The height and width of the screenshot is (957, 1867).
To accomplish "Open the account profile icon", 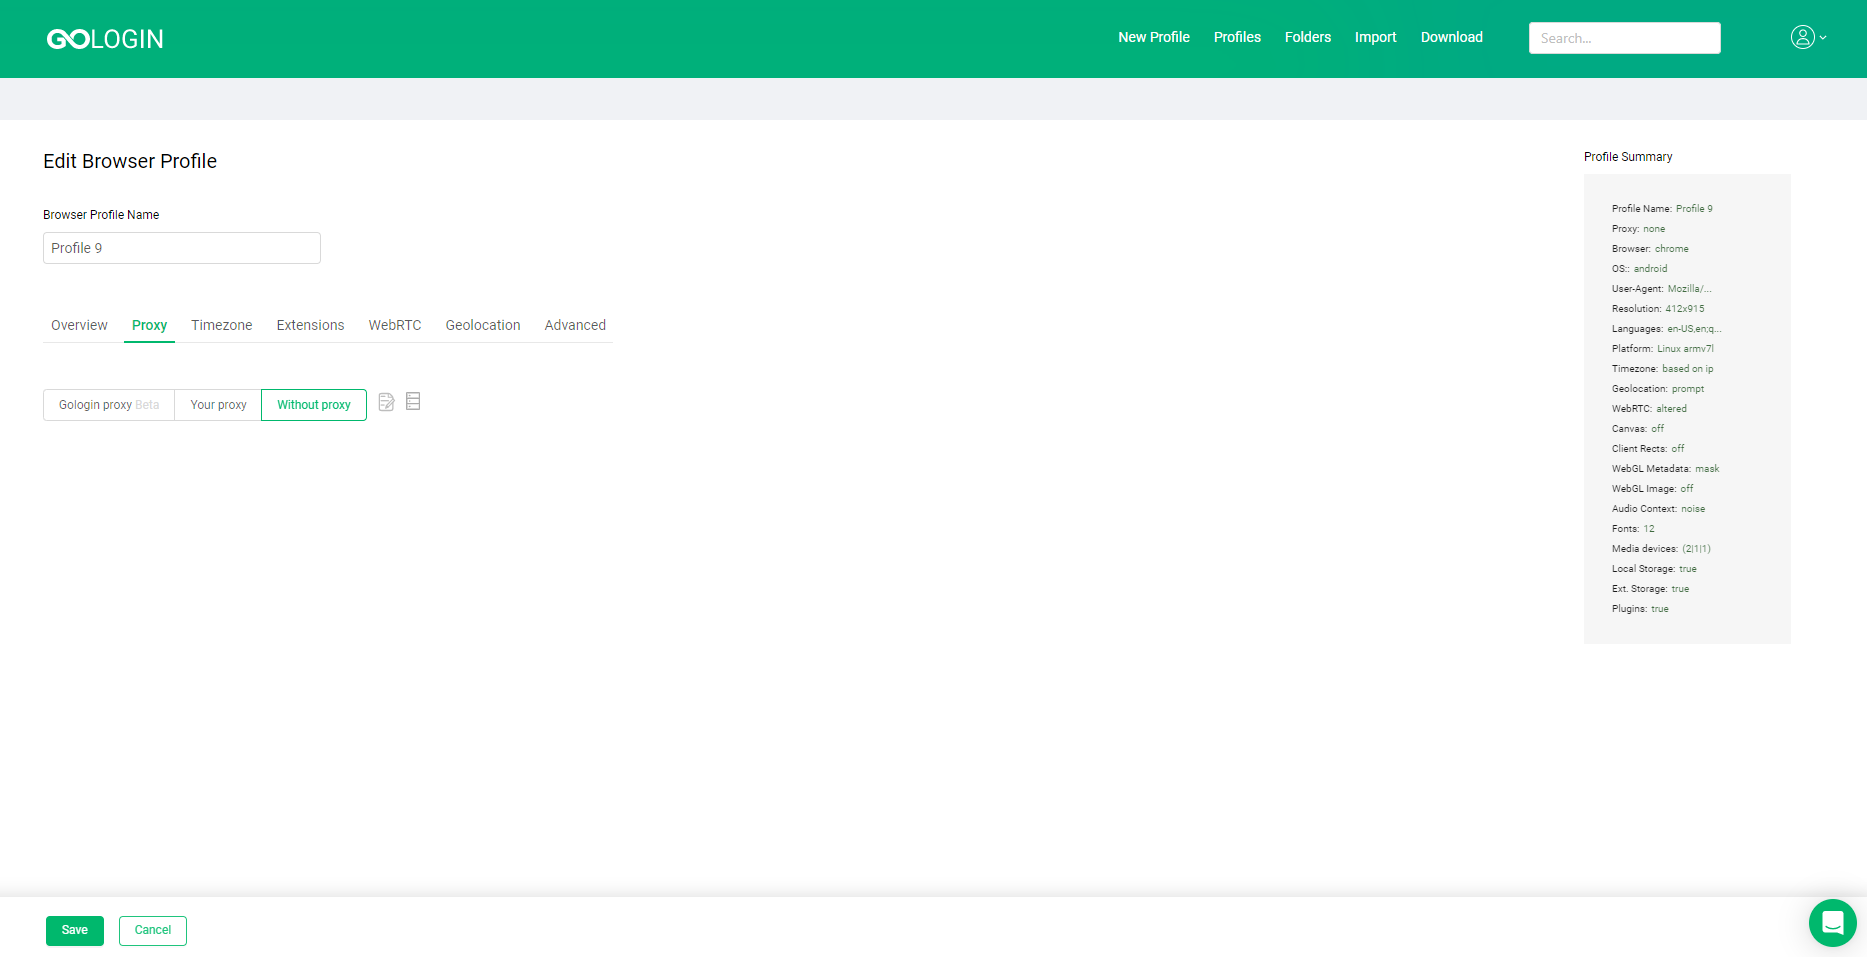I will point(1802,36).
